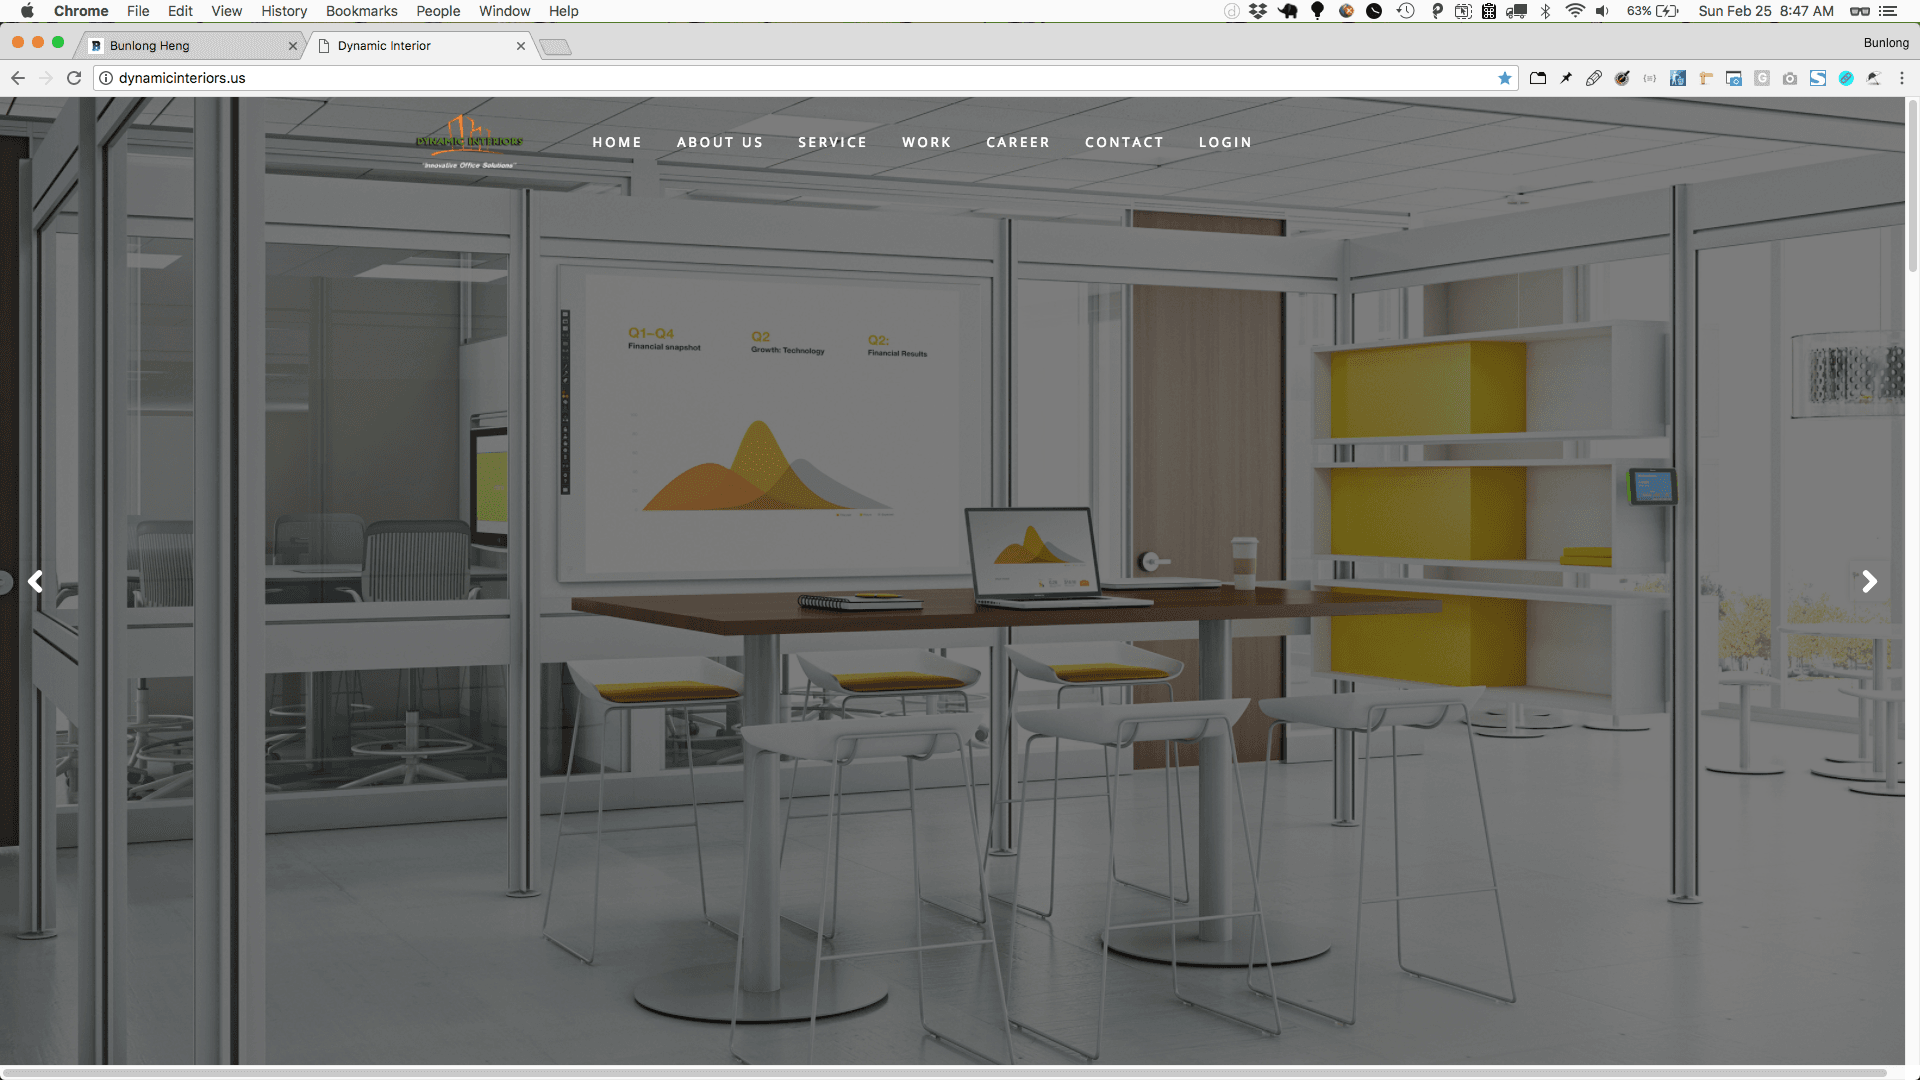
Task: Click the bookmark star icon
Action: tap(1504, 78)
